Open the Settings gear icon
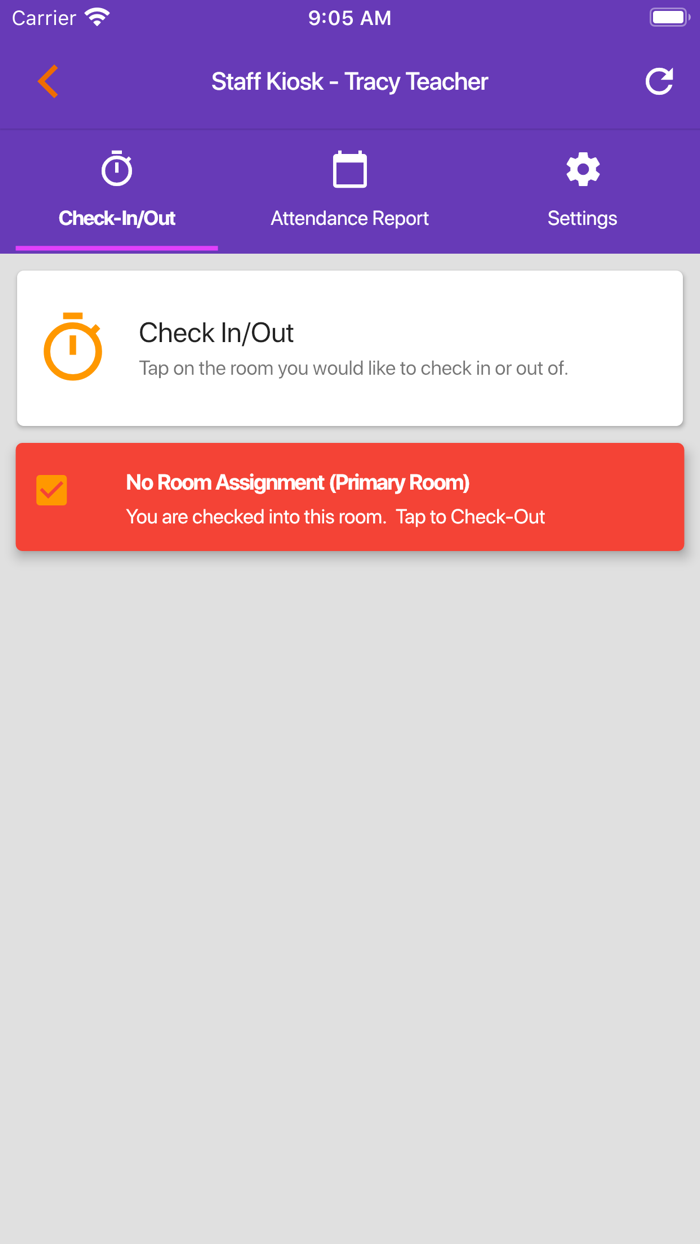The width and height of the screenshot is (700, 1244). pos(583,169)
